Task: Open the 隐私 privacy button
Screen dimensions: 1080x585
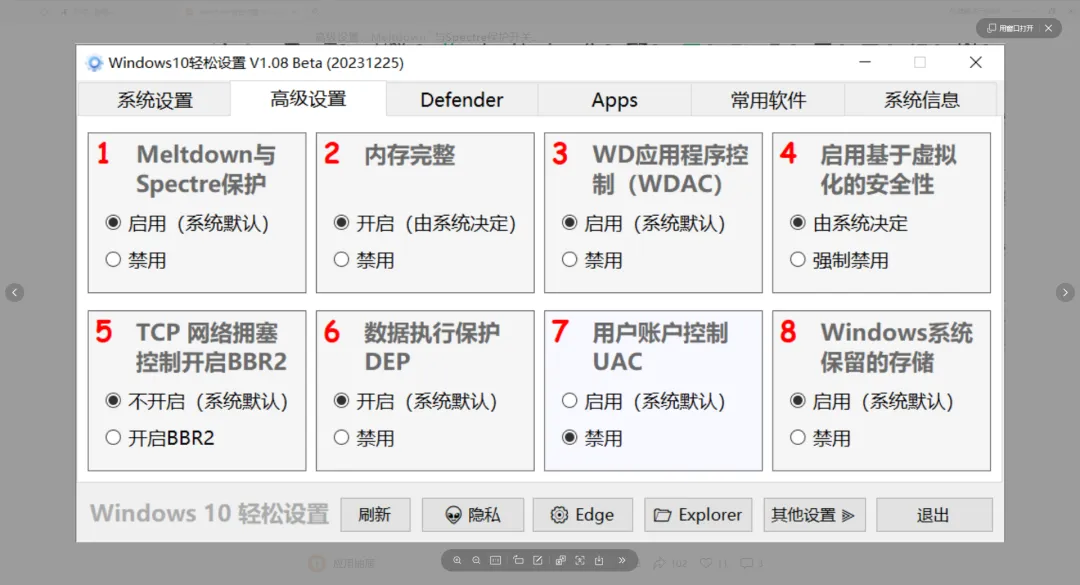Action: click(x=472, y=515)
